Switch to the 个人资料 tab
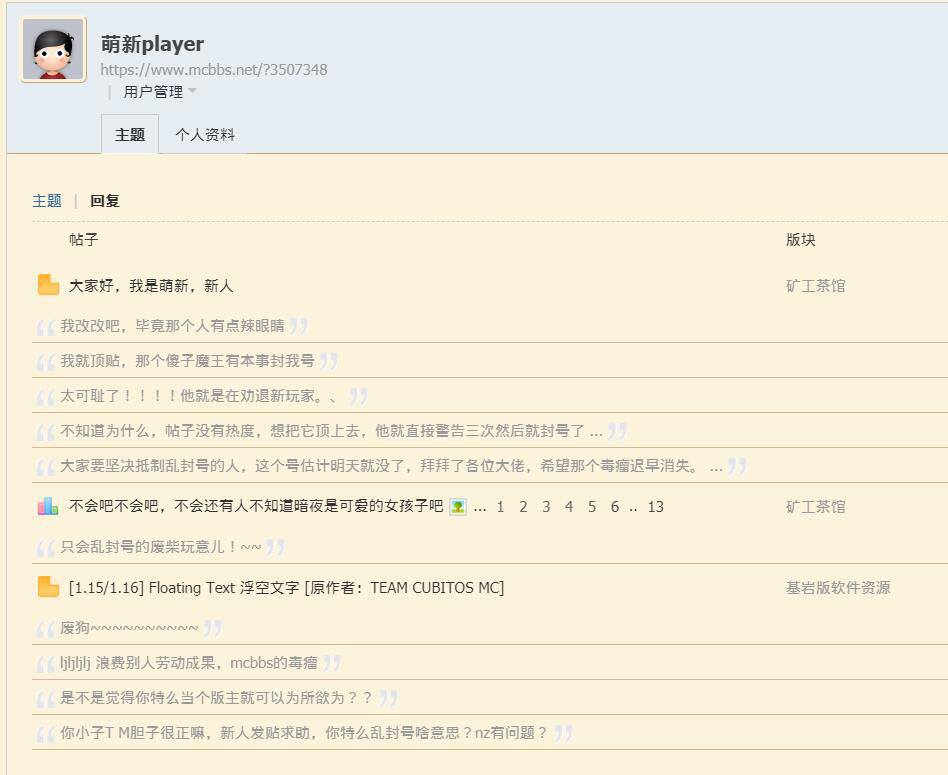Viewport: 948px width, 775px height. [x=205, y=134]
